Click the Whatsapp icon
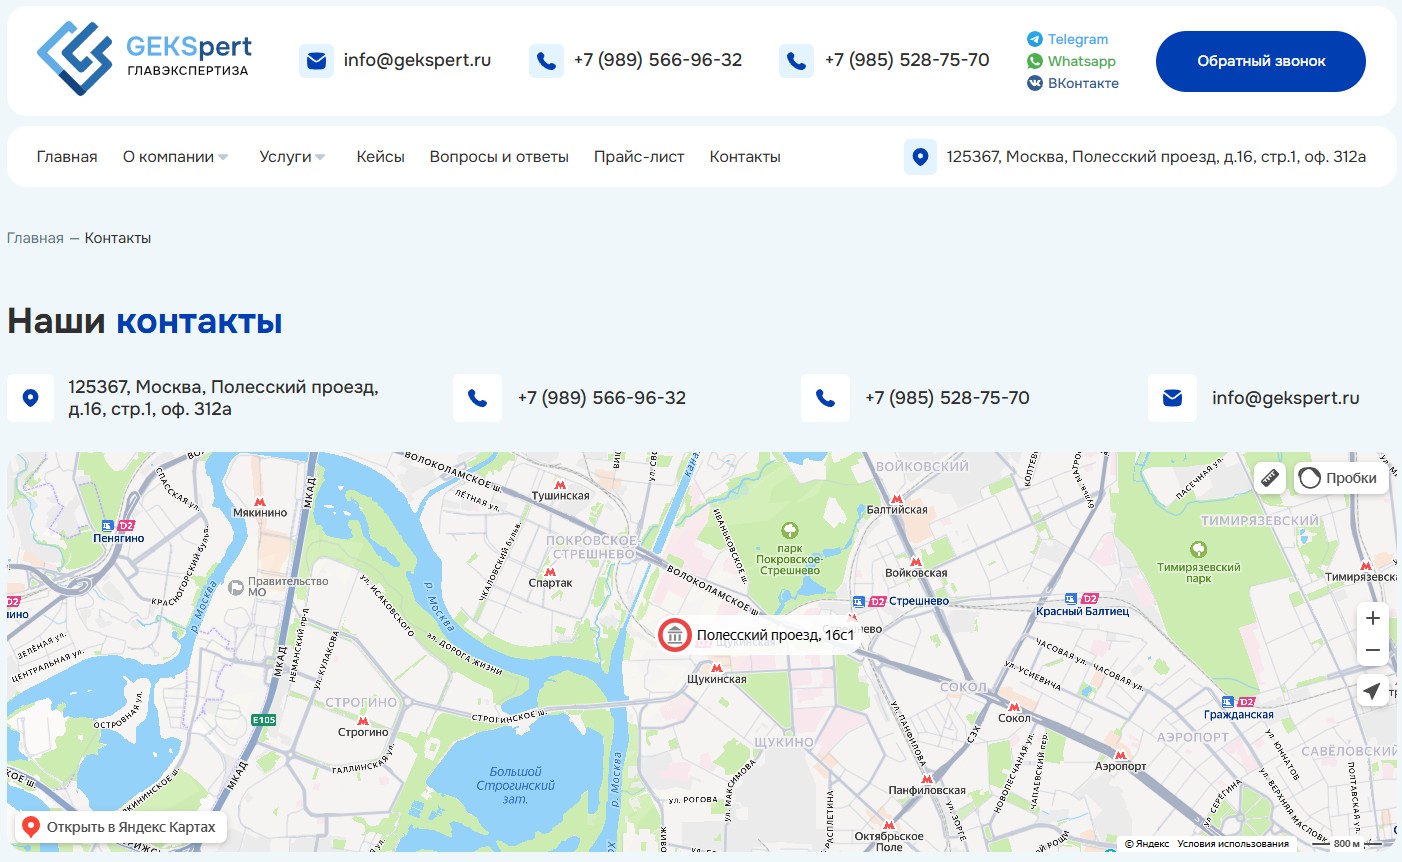The image size is (1402, 862). pyautogui.click(x=1035, y=61)
